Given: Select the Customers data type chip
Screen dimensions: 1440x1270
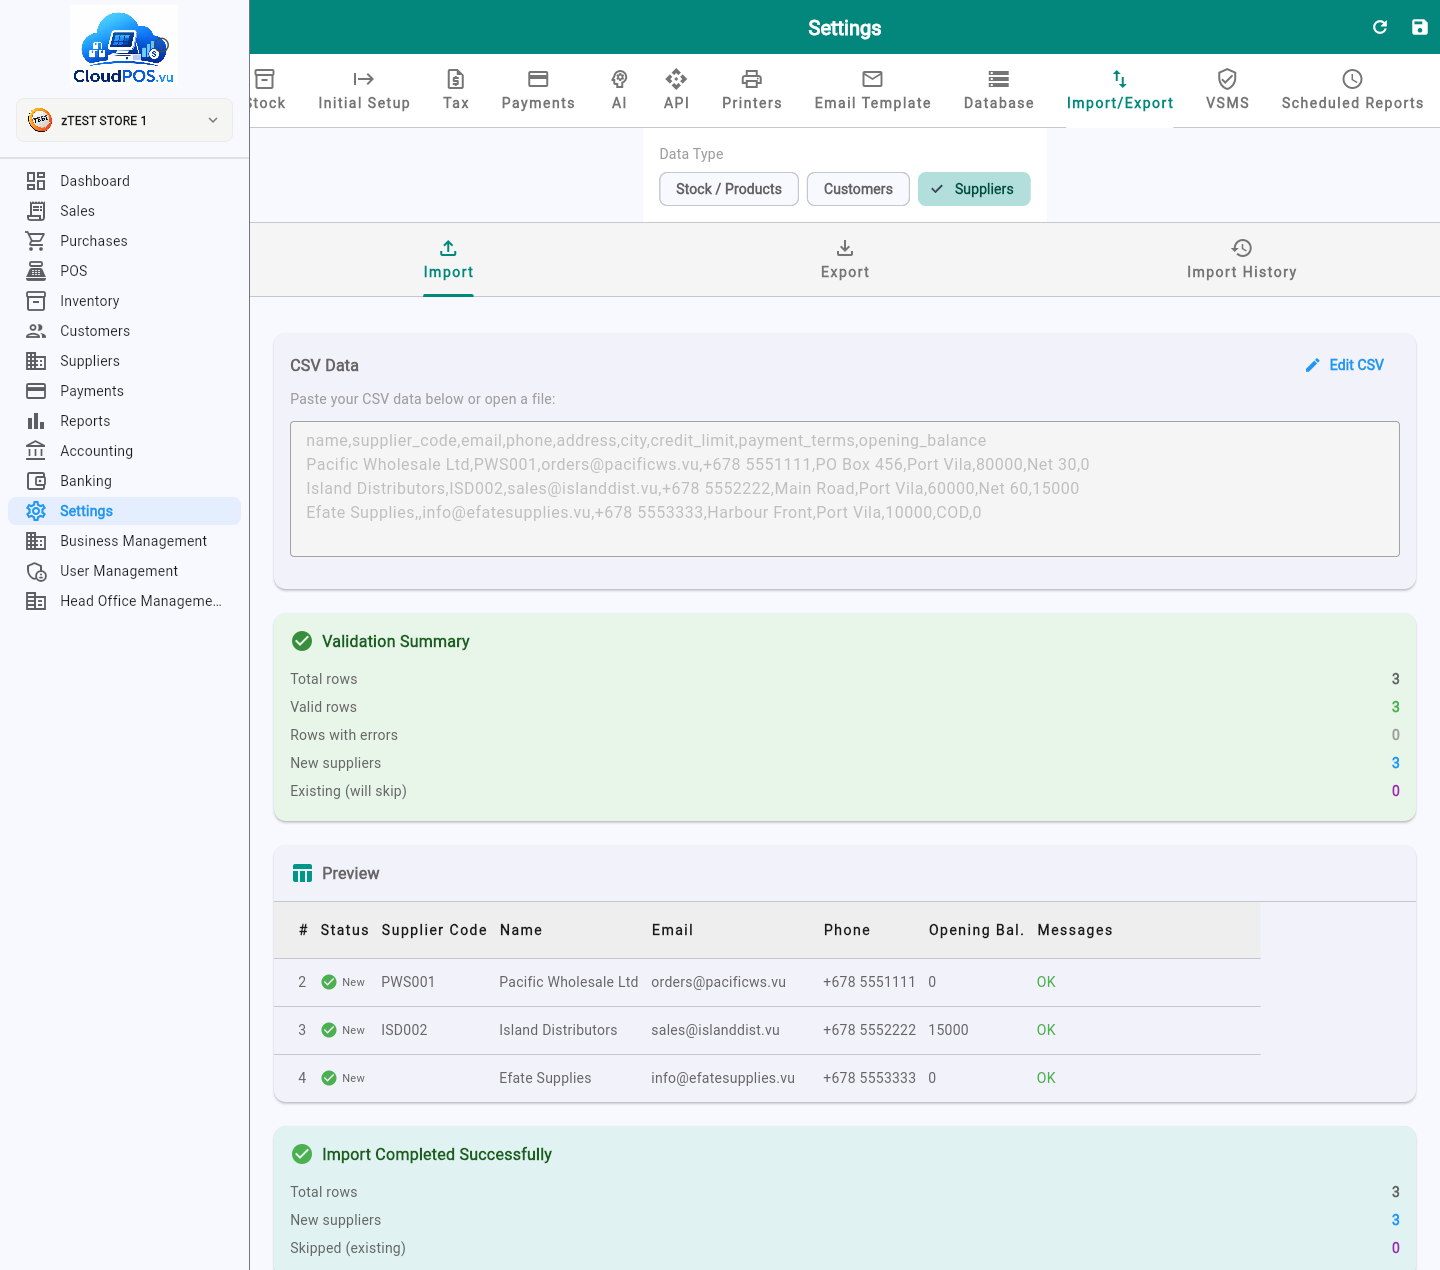Looking at the screenshot, I should click(858, 189).
